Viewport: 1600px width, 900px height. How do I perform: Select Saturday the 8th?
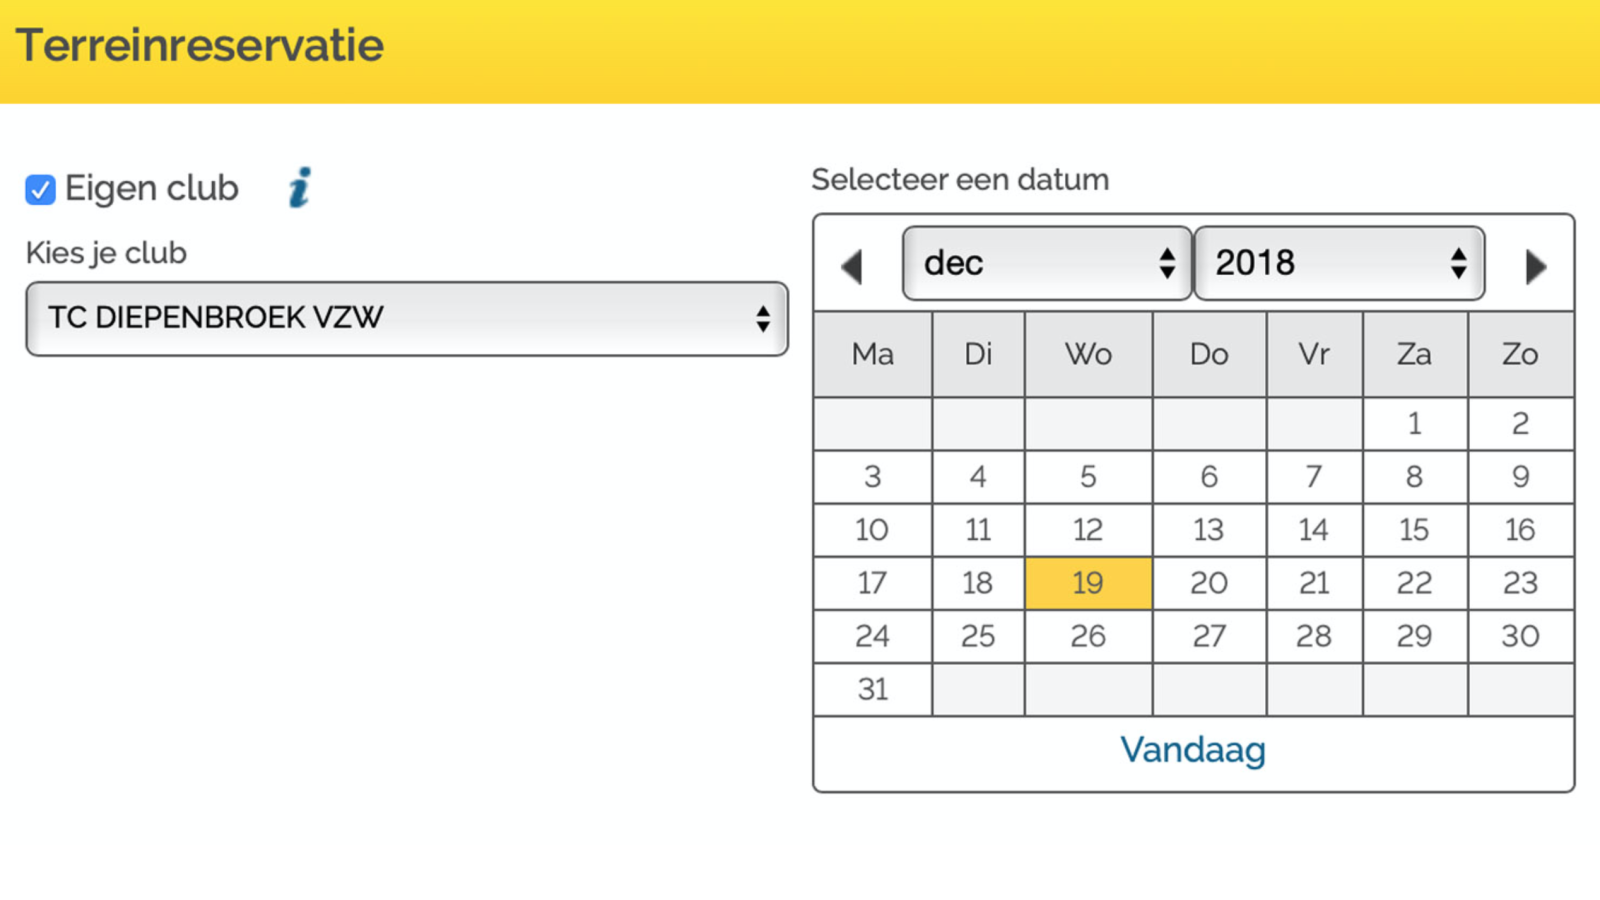(x=1415, y=477)
